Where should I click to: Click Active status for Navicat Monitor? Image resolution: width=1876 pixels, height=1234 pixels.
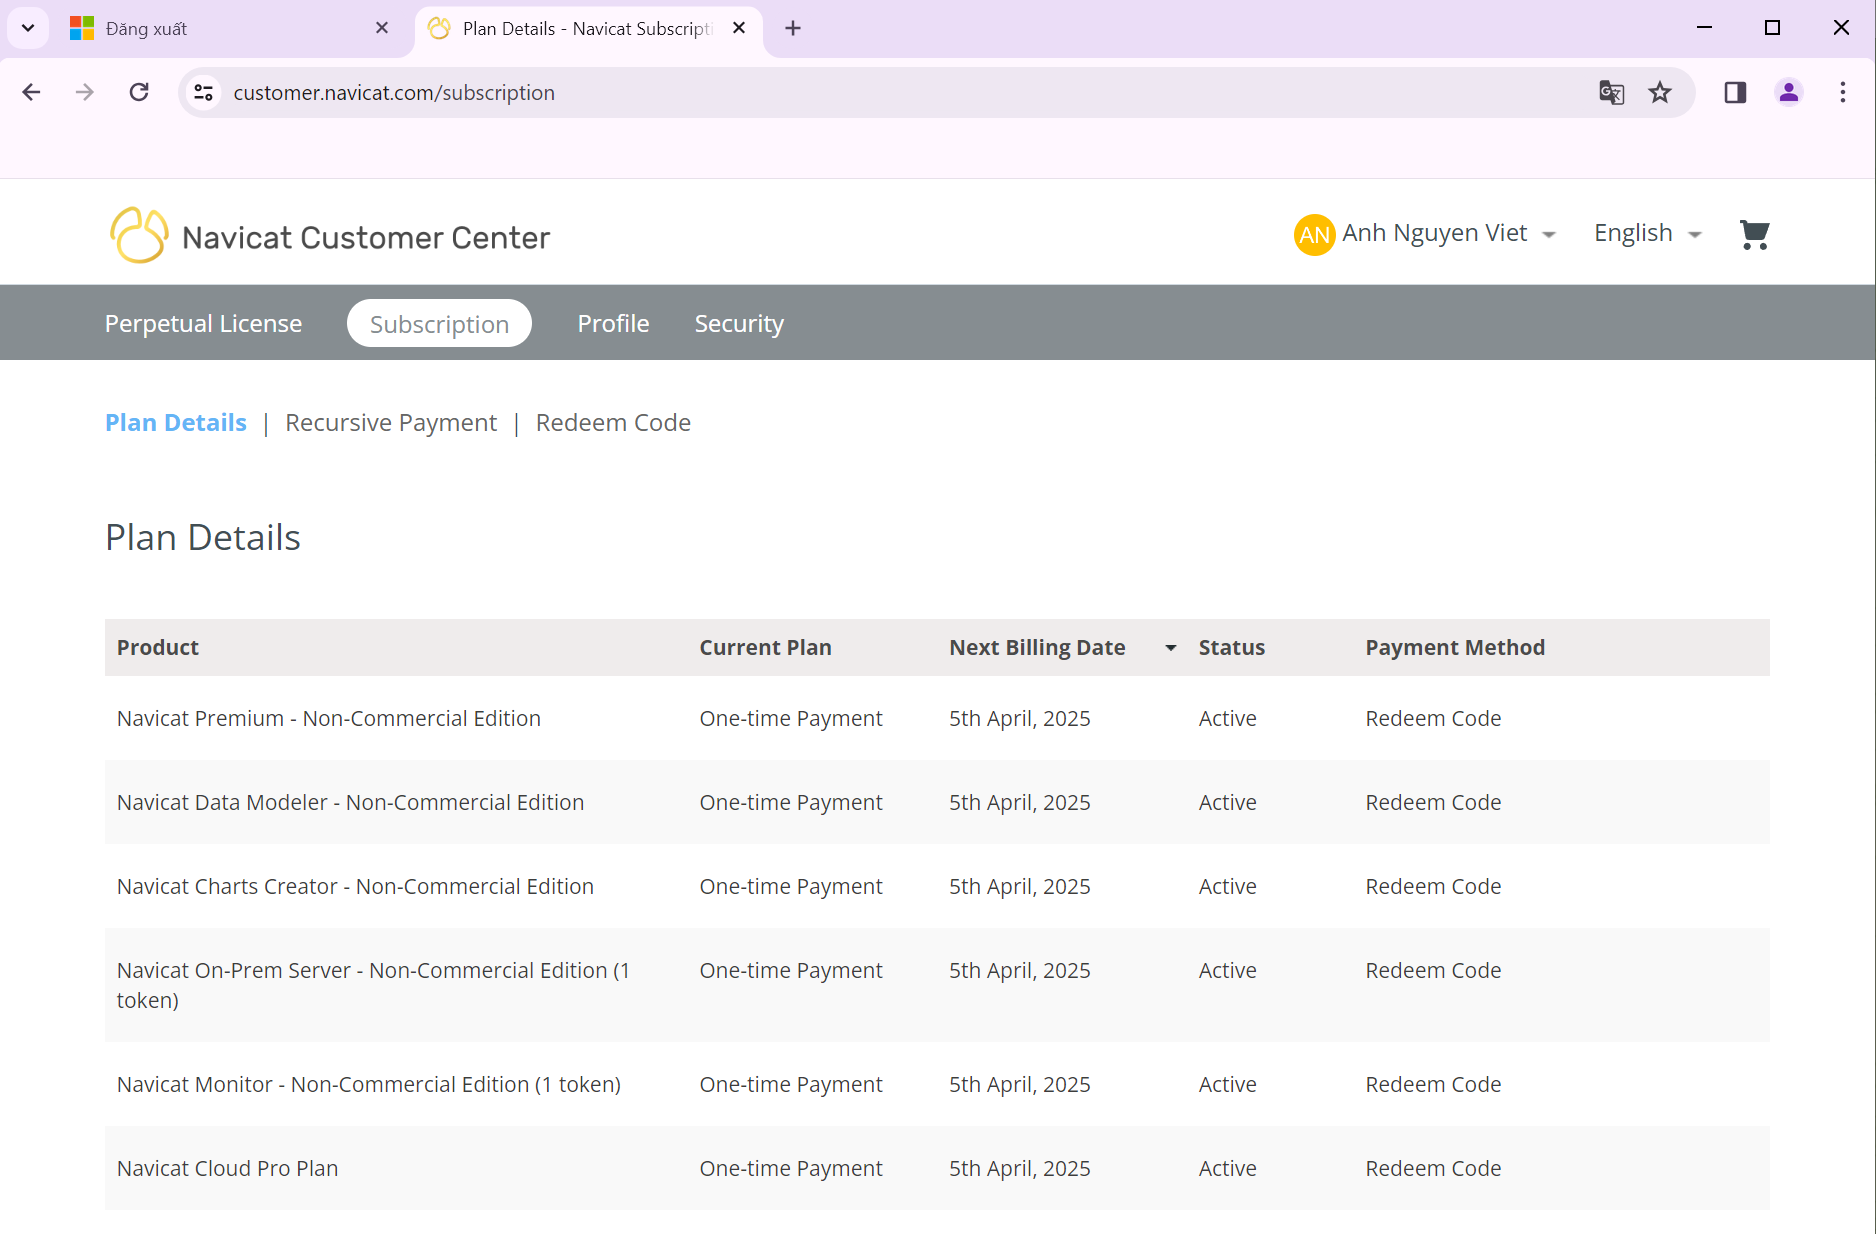click(x=1227, y=1085)
